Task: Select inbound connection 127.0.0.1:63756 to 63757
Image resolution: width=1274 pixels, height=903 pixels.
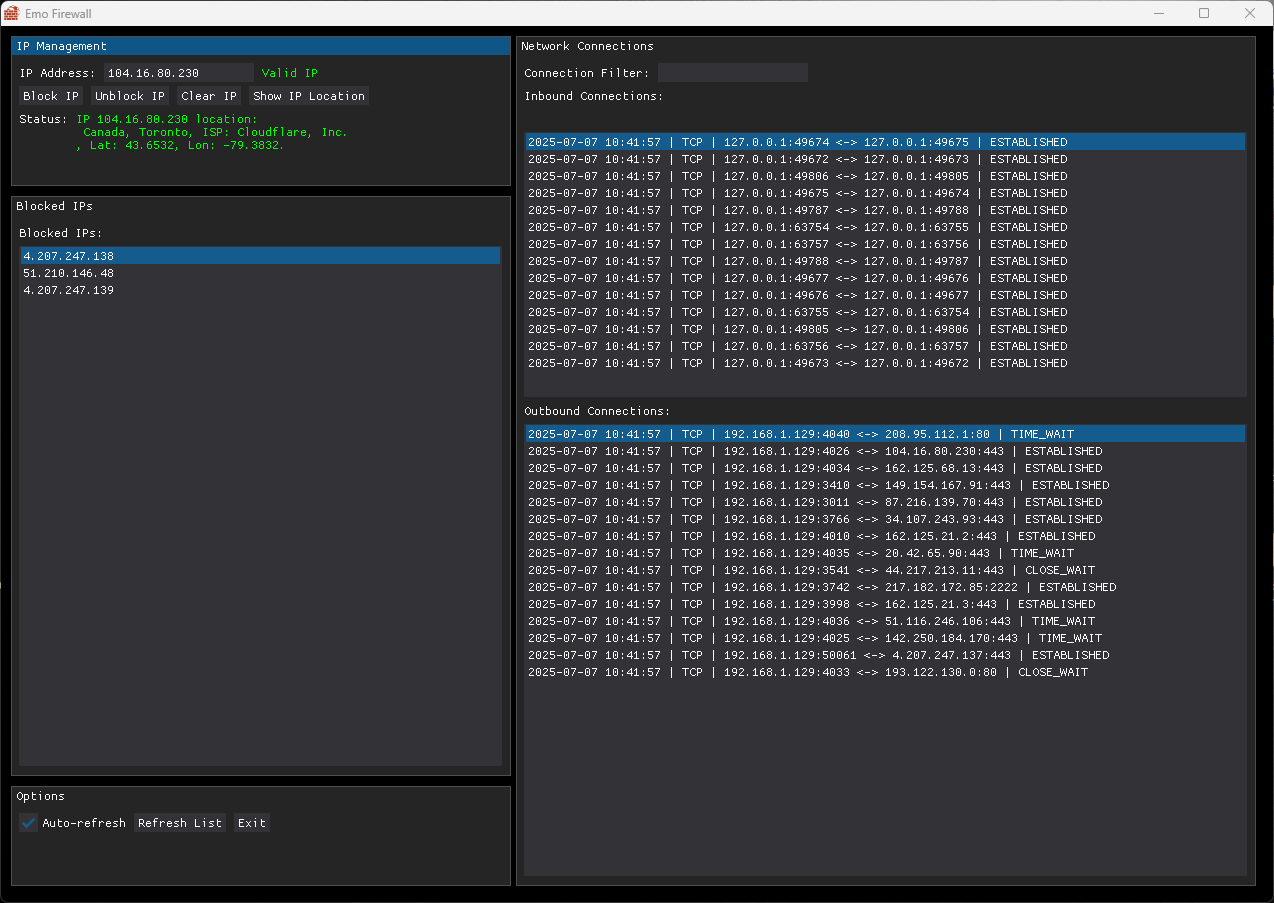Action: [x=885, y=346]
